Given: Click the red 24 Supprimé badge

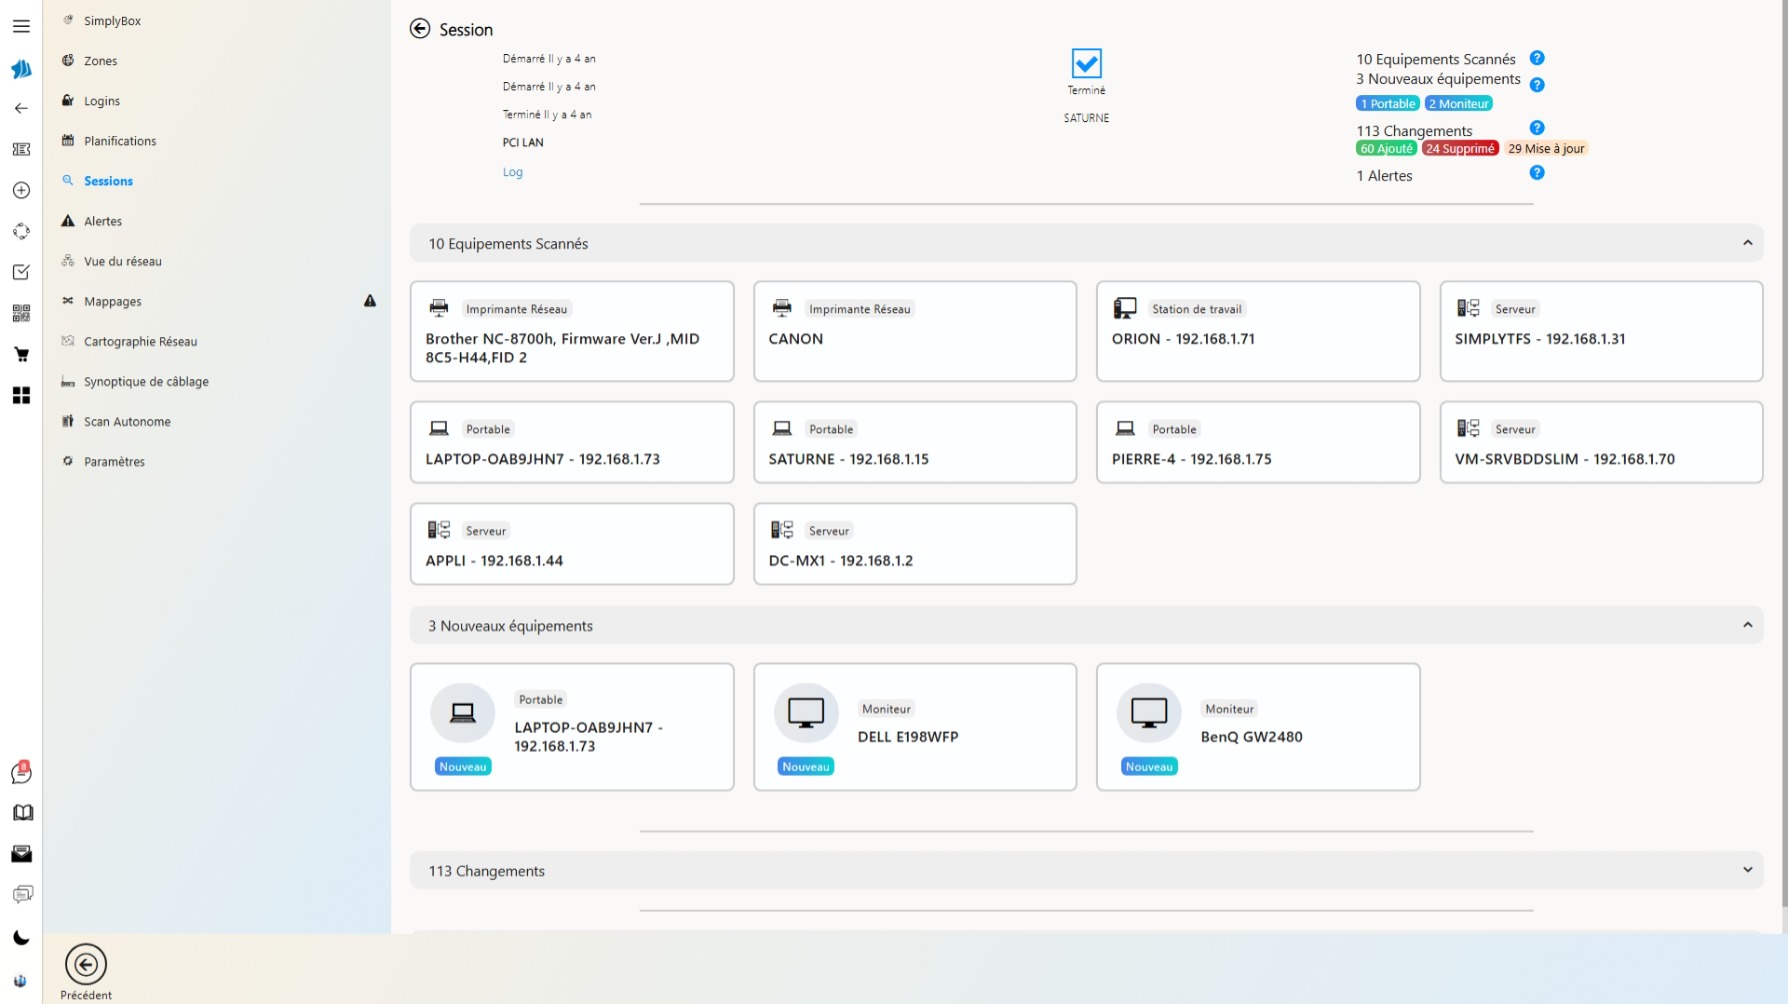Looking at the screenshot, I should (1460, 149).
